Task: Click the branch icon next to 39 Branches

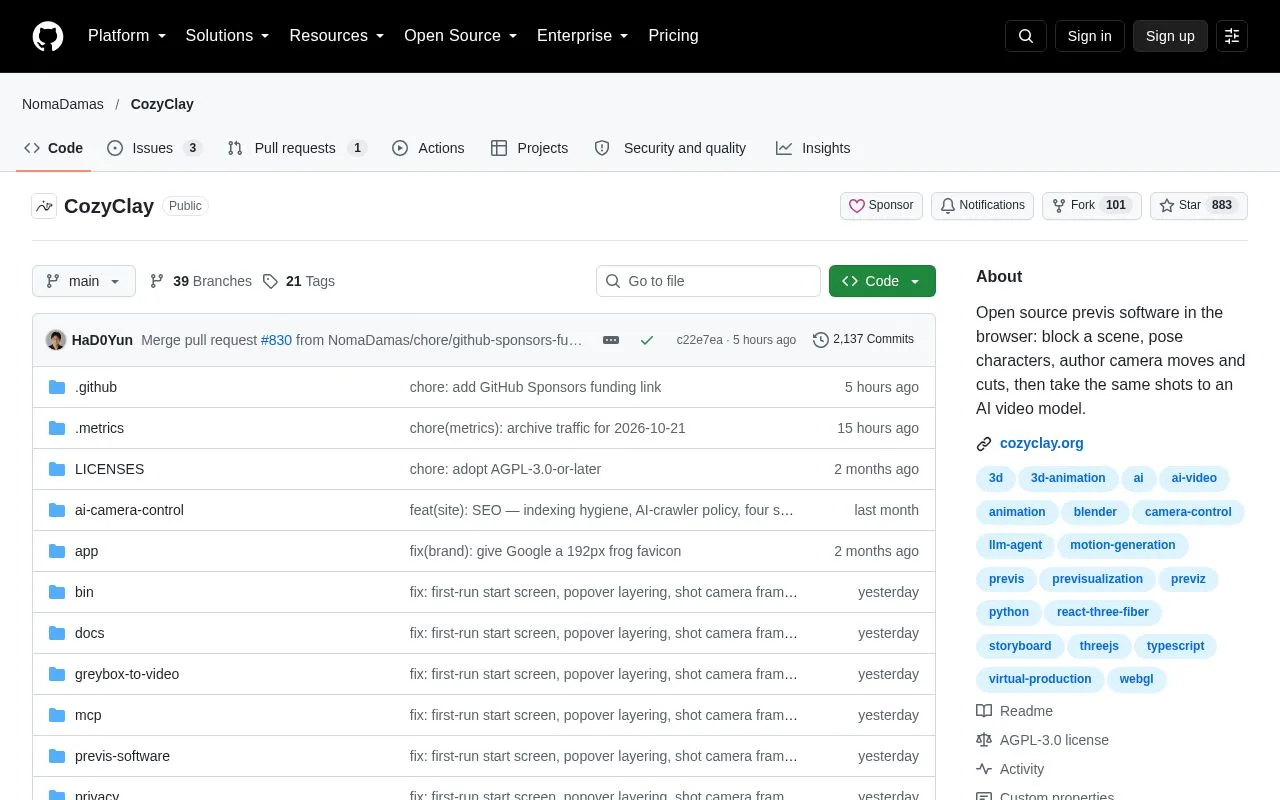Action: coord(157,281)
